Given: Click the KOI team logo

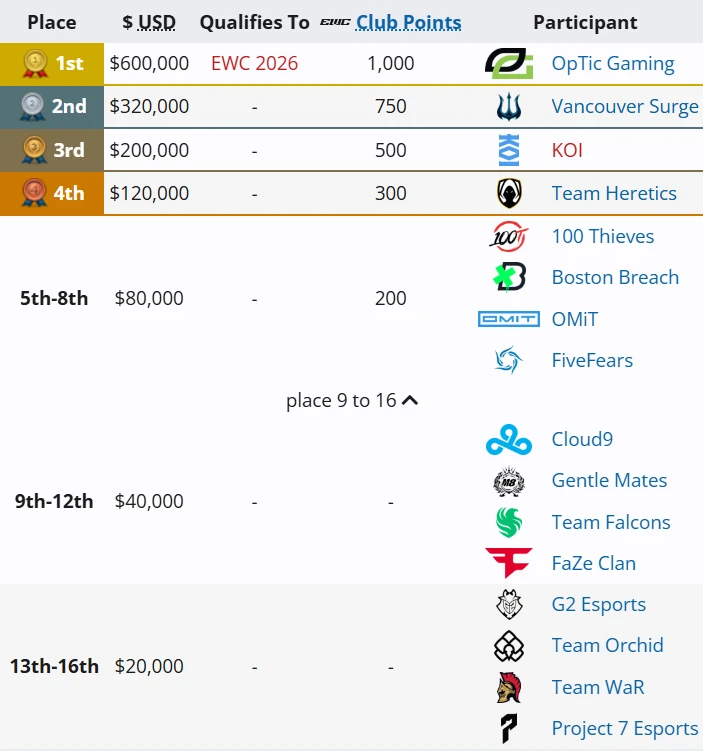Looking at the screenshot, I should [509, 150].
